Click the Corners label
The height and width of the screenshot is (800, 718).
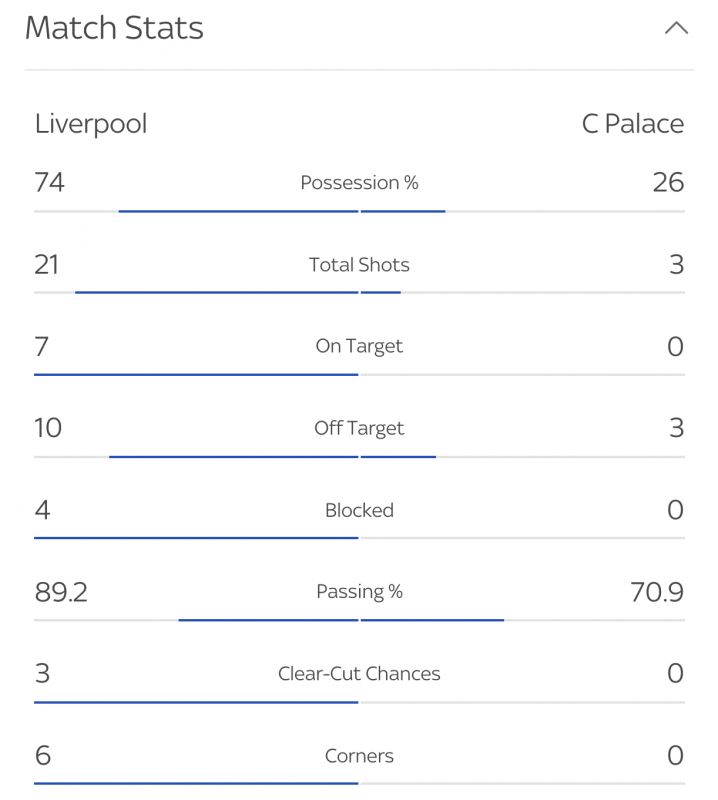(359, 756)
